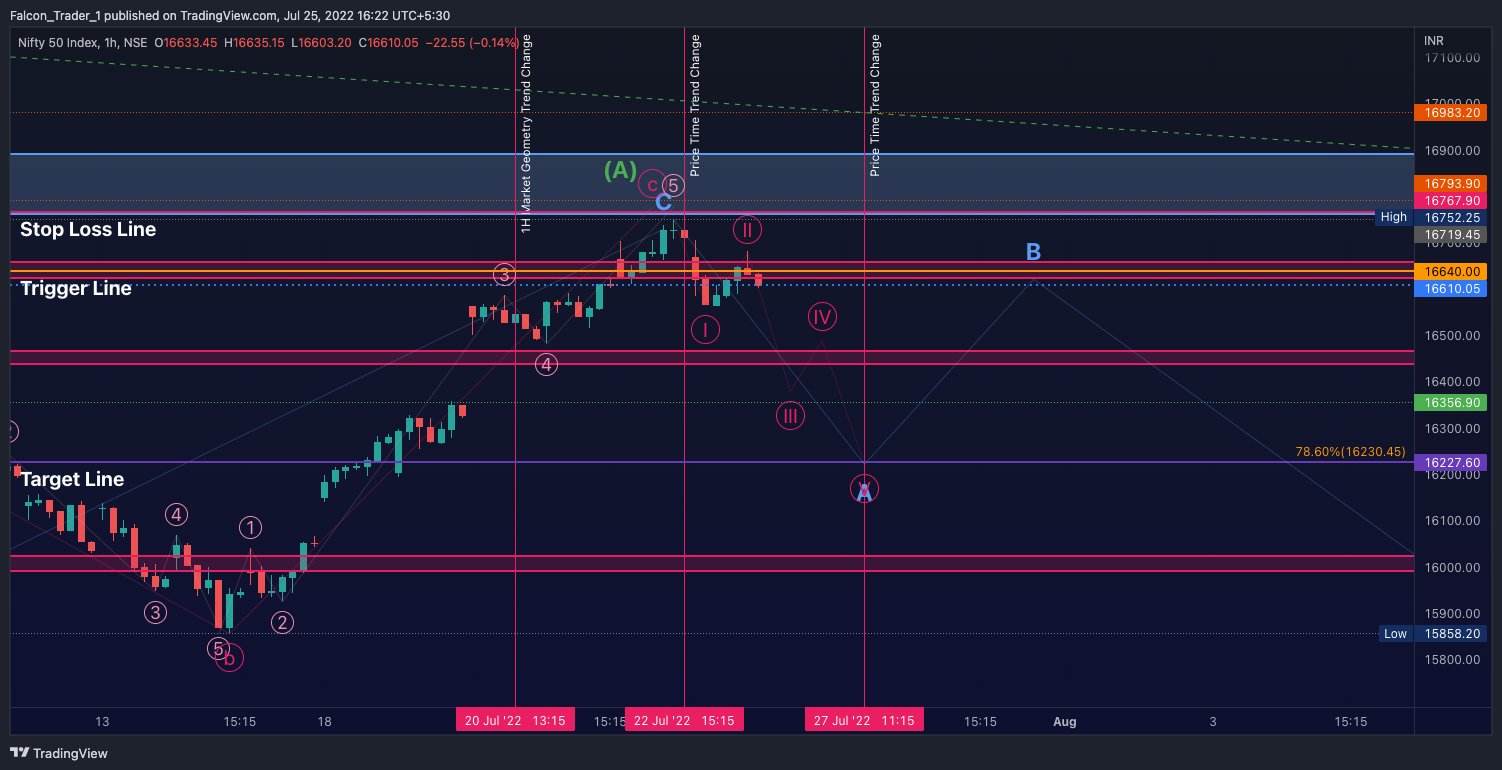This screenshot has width=1502, height=770.
Task: Click the 16500.00 price axis label
Action: (x=1451, y=336)
